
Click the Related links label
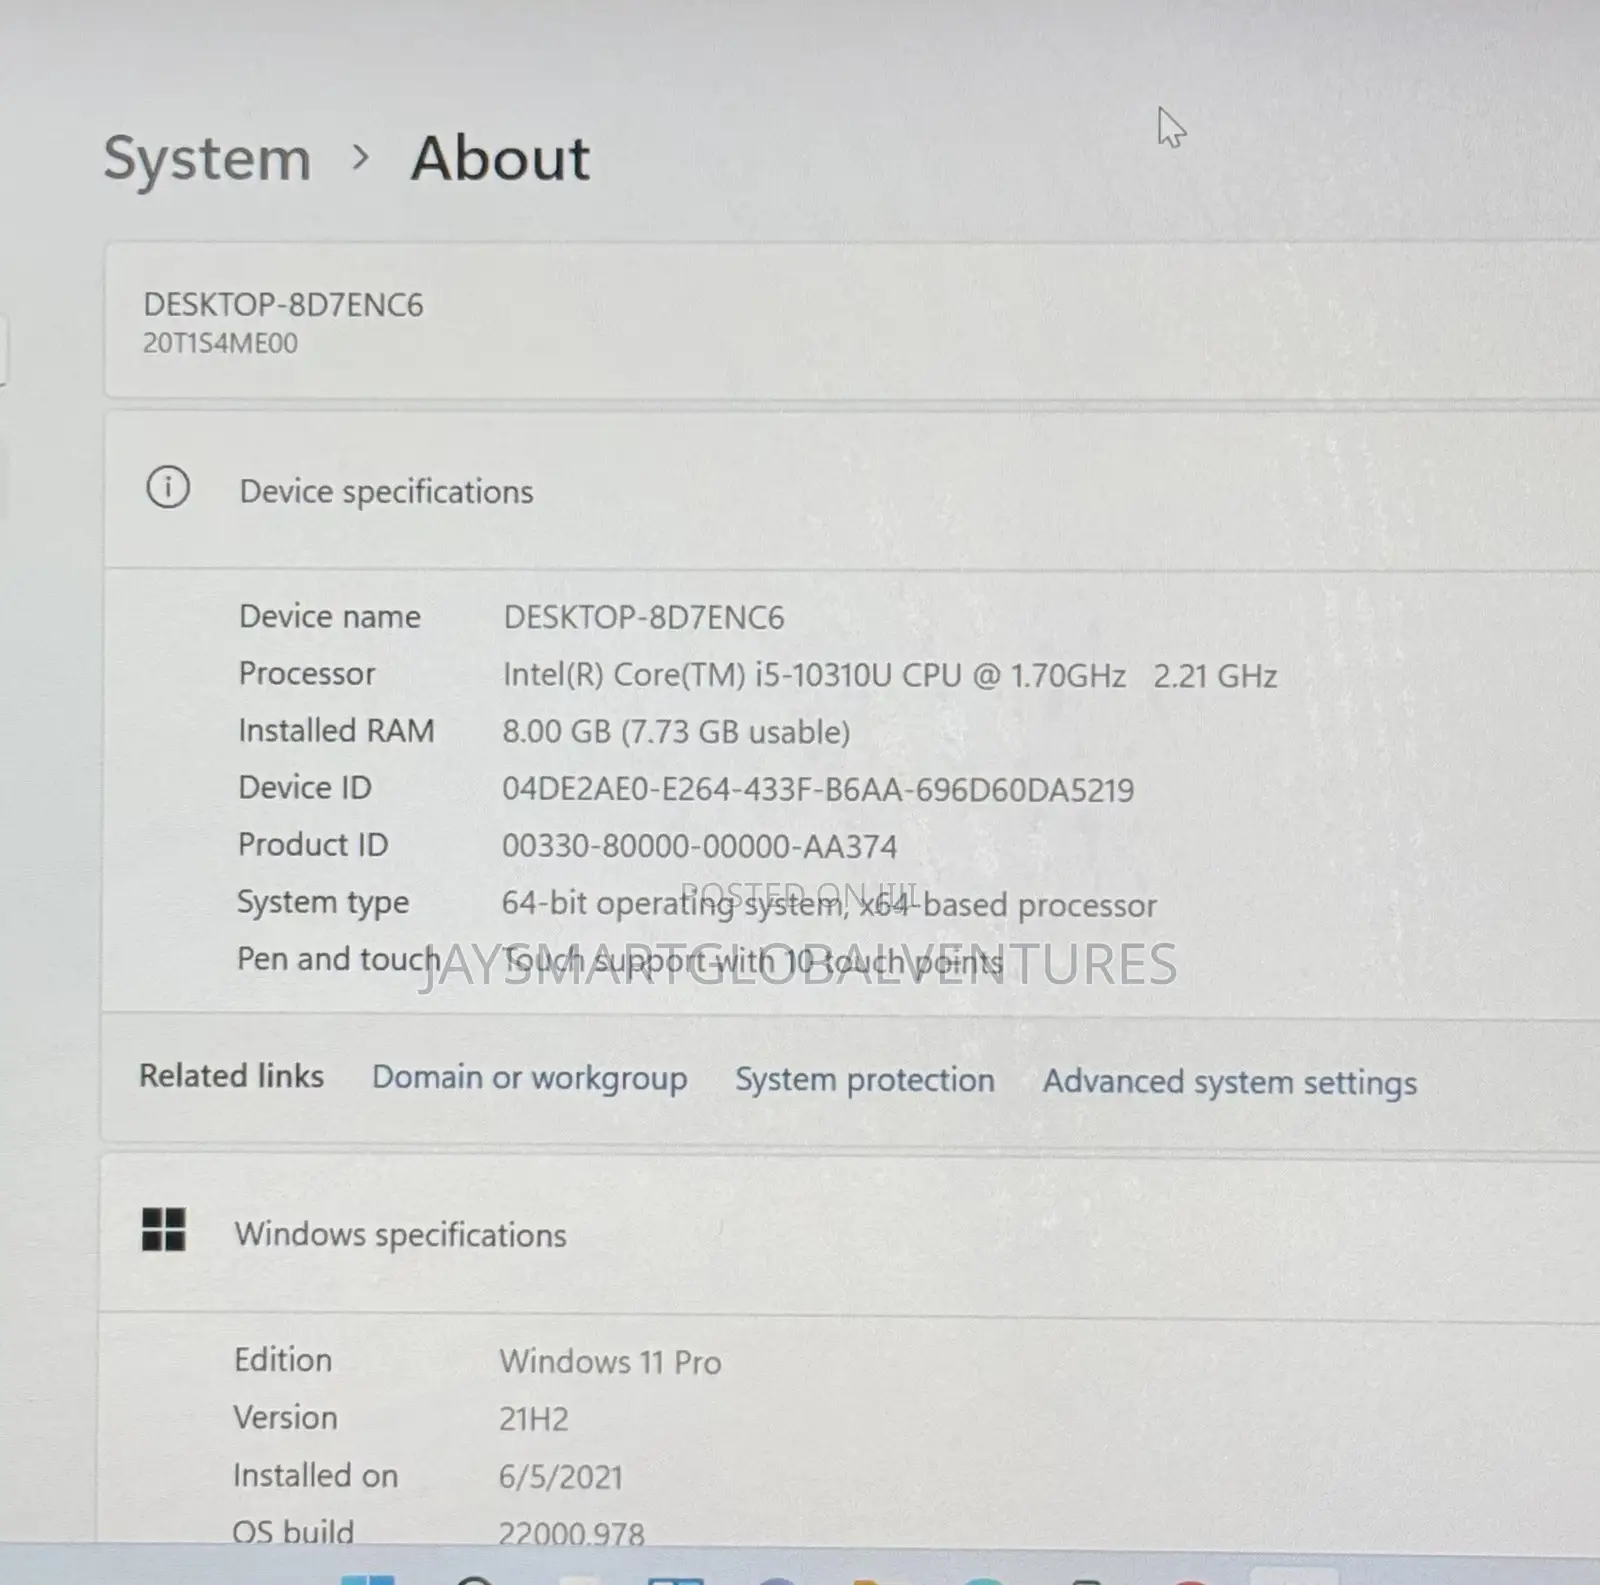pos(232,1076)
